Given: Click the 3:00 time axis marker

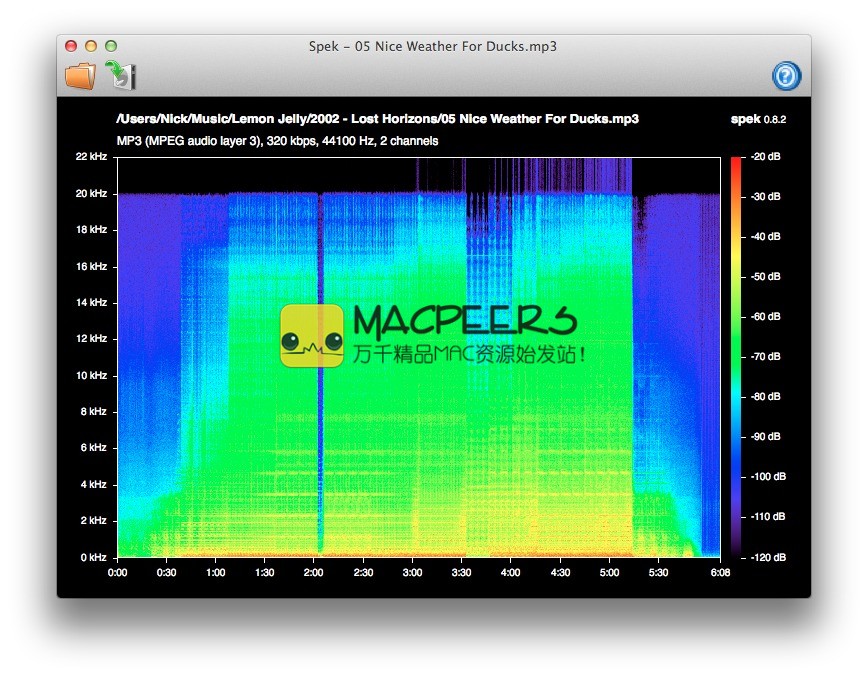Looking at the screenshot, I should coord(412,573).
